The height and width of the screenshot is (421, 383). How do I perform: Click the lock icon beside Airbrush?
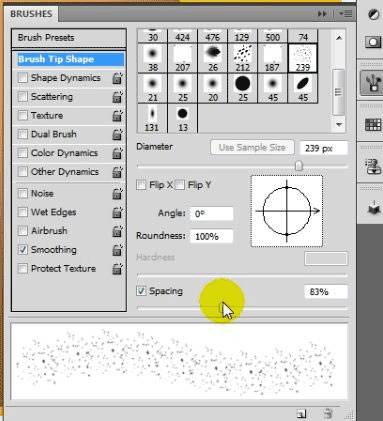coord(117,231)
